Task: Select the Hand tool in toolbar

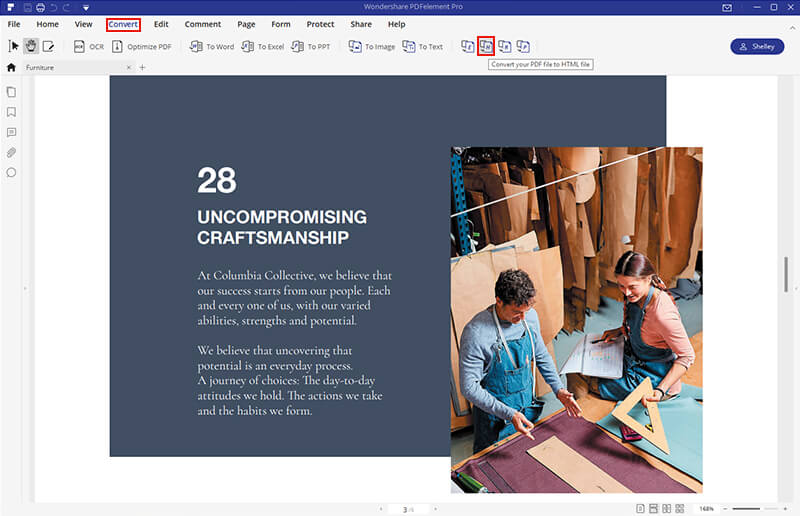Action: pos(31,46)
